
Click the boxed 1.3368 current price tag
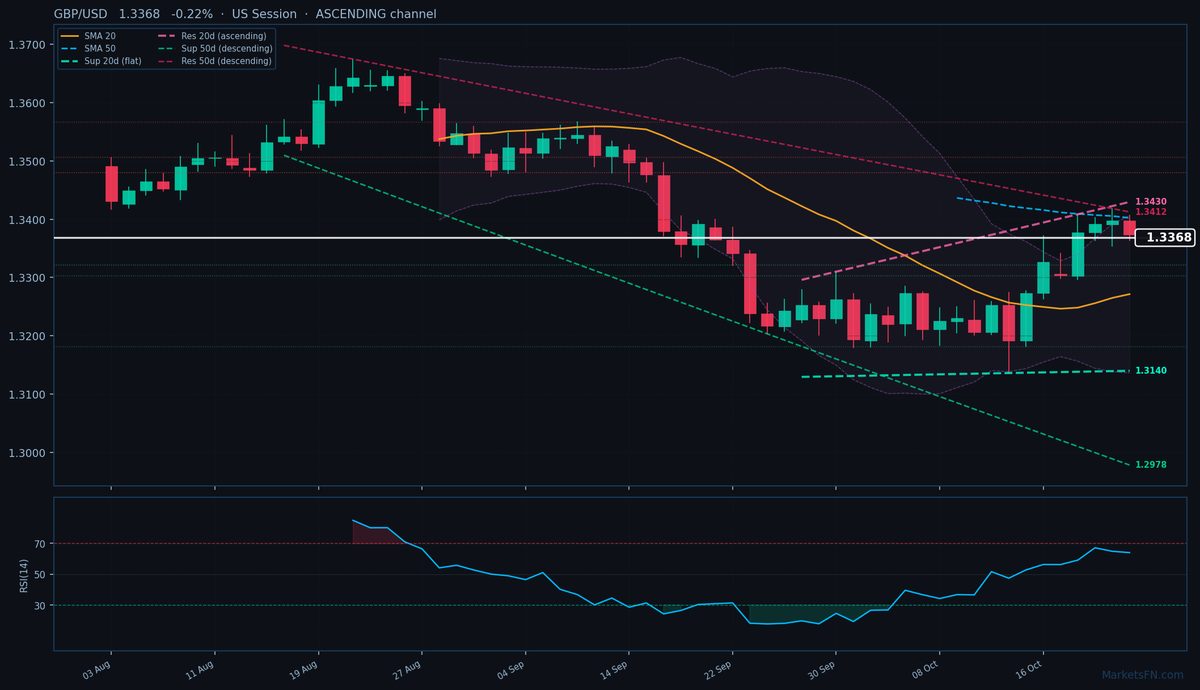tap(1167, 238)
